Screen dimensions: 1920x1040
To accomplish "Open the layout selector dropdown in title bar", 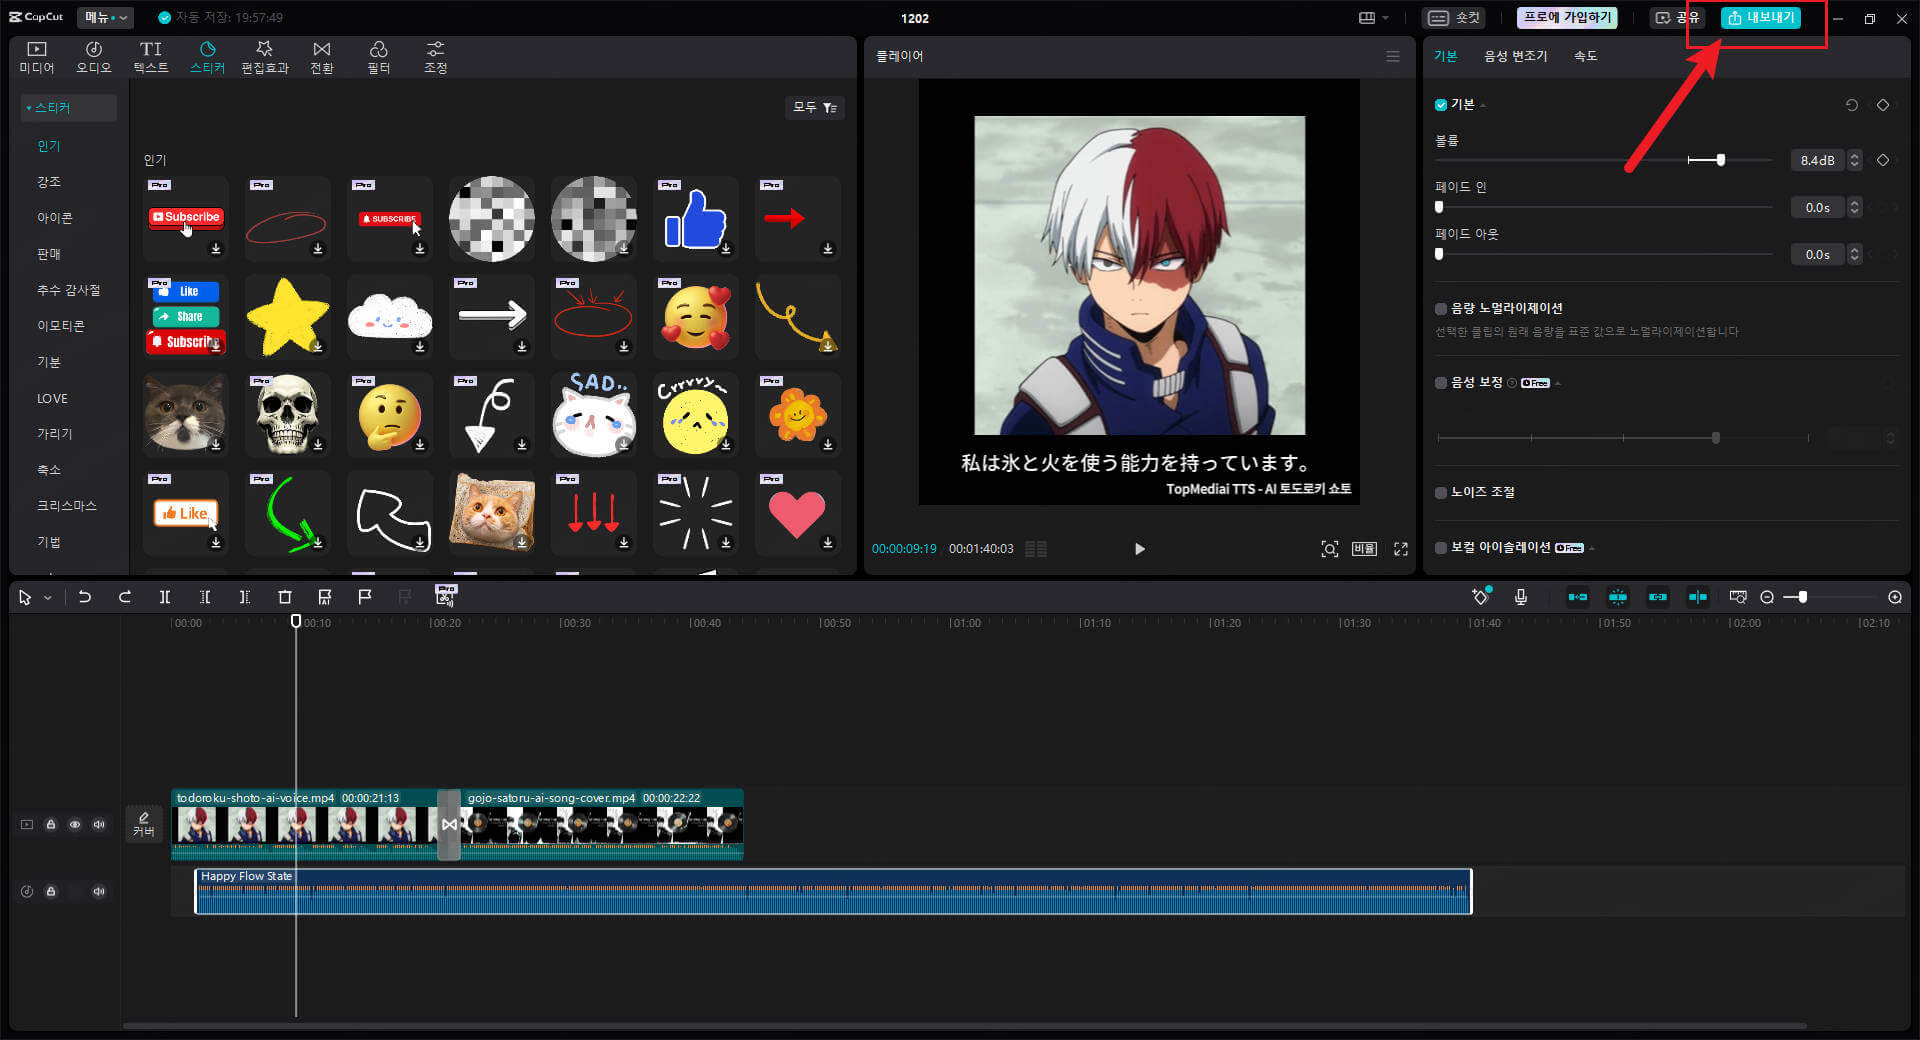I will 1374,18.
